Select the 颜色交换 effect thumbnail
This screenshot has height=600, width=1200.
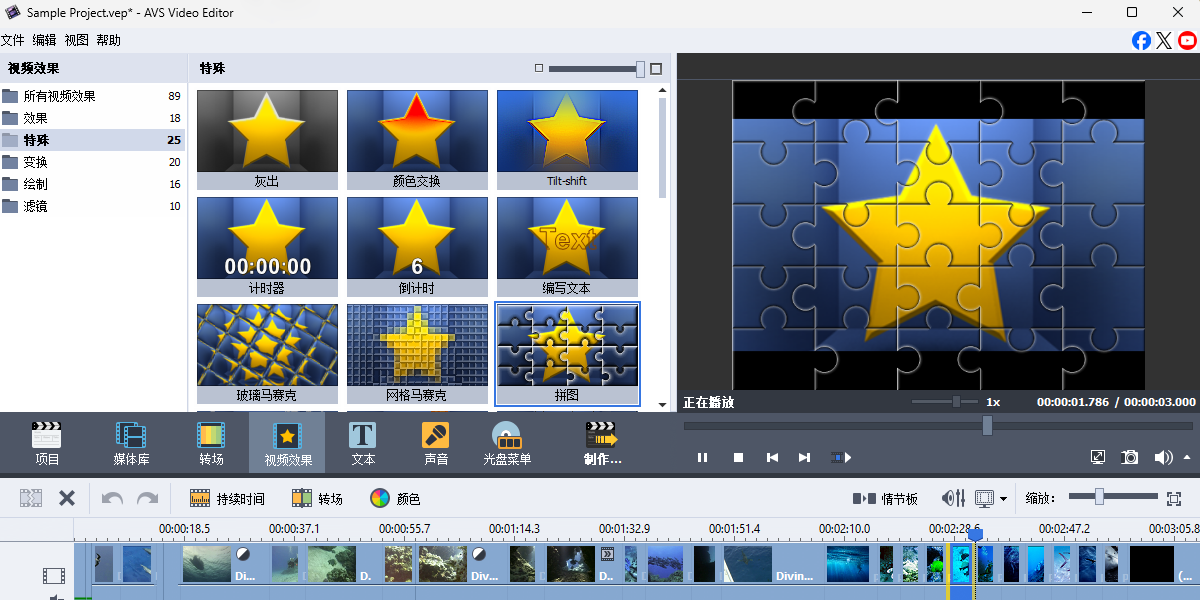coord(417,140)
